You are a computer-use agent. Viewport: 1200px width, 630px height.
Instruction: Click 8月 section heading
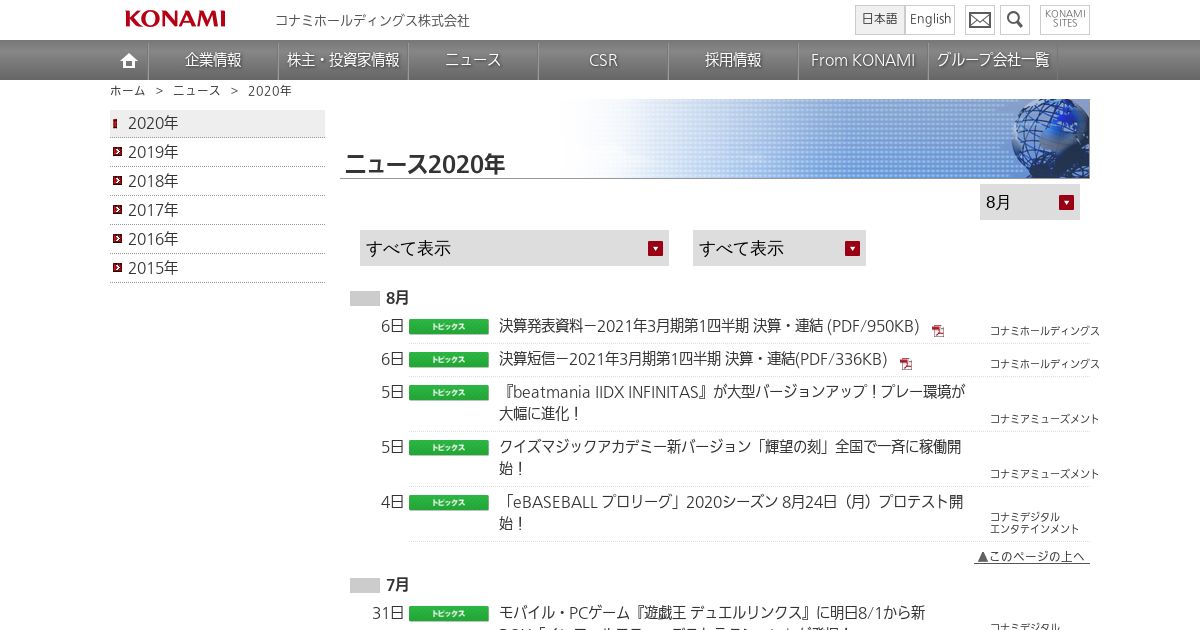click(397, 298)
